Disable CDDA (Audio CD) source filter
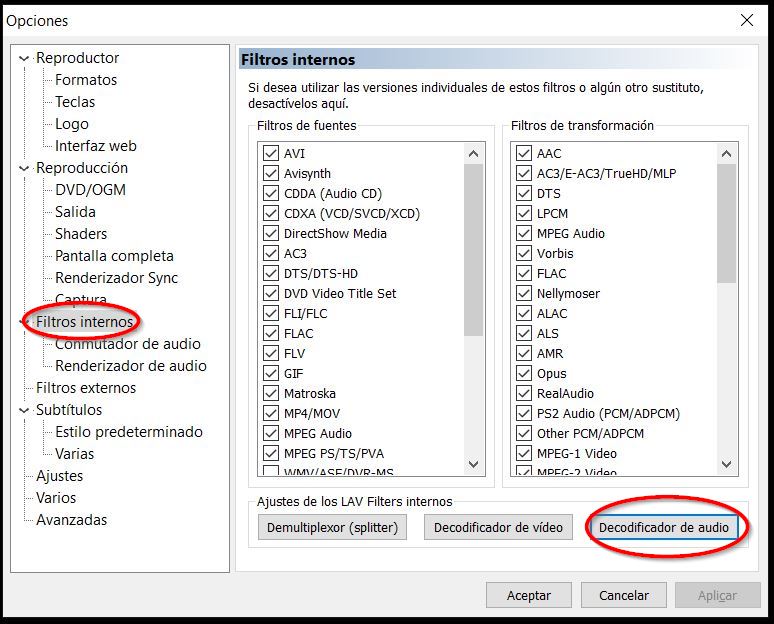774x624 pixels. (x=271, y=194)
